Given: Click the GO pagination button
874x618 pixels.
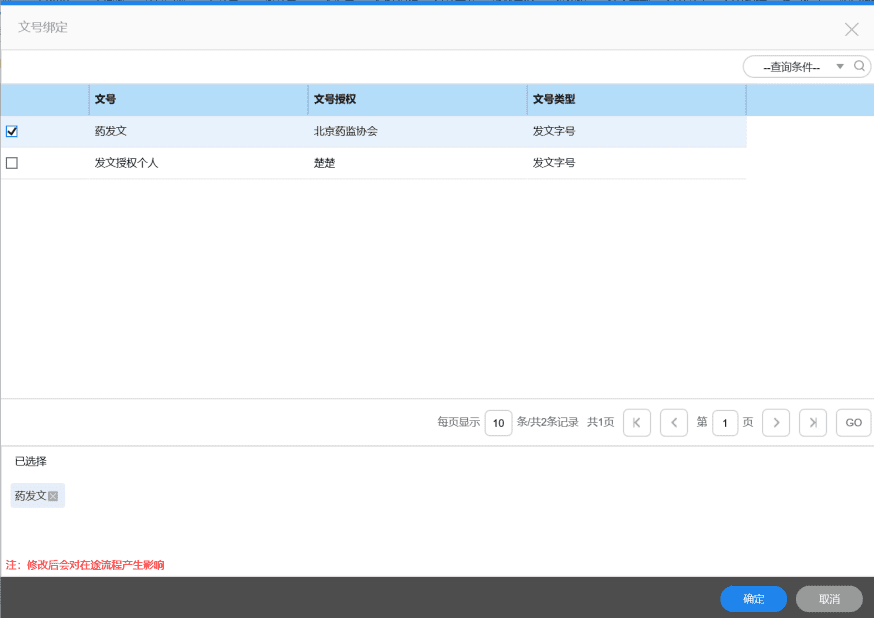Looking at the screenshot, I should click(853, 423).
